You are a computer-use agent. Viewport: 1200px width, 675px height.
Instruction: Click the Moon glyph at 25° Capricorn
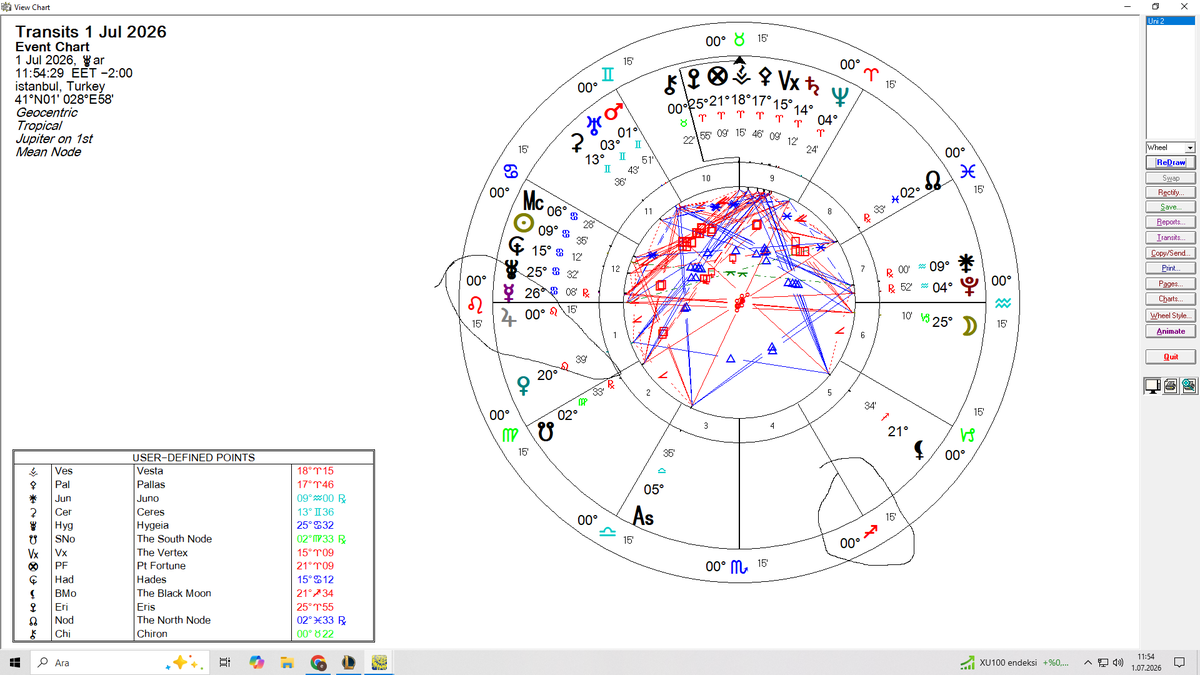coord(968,324)
